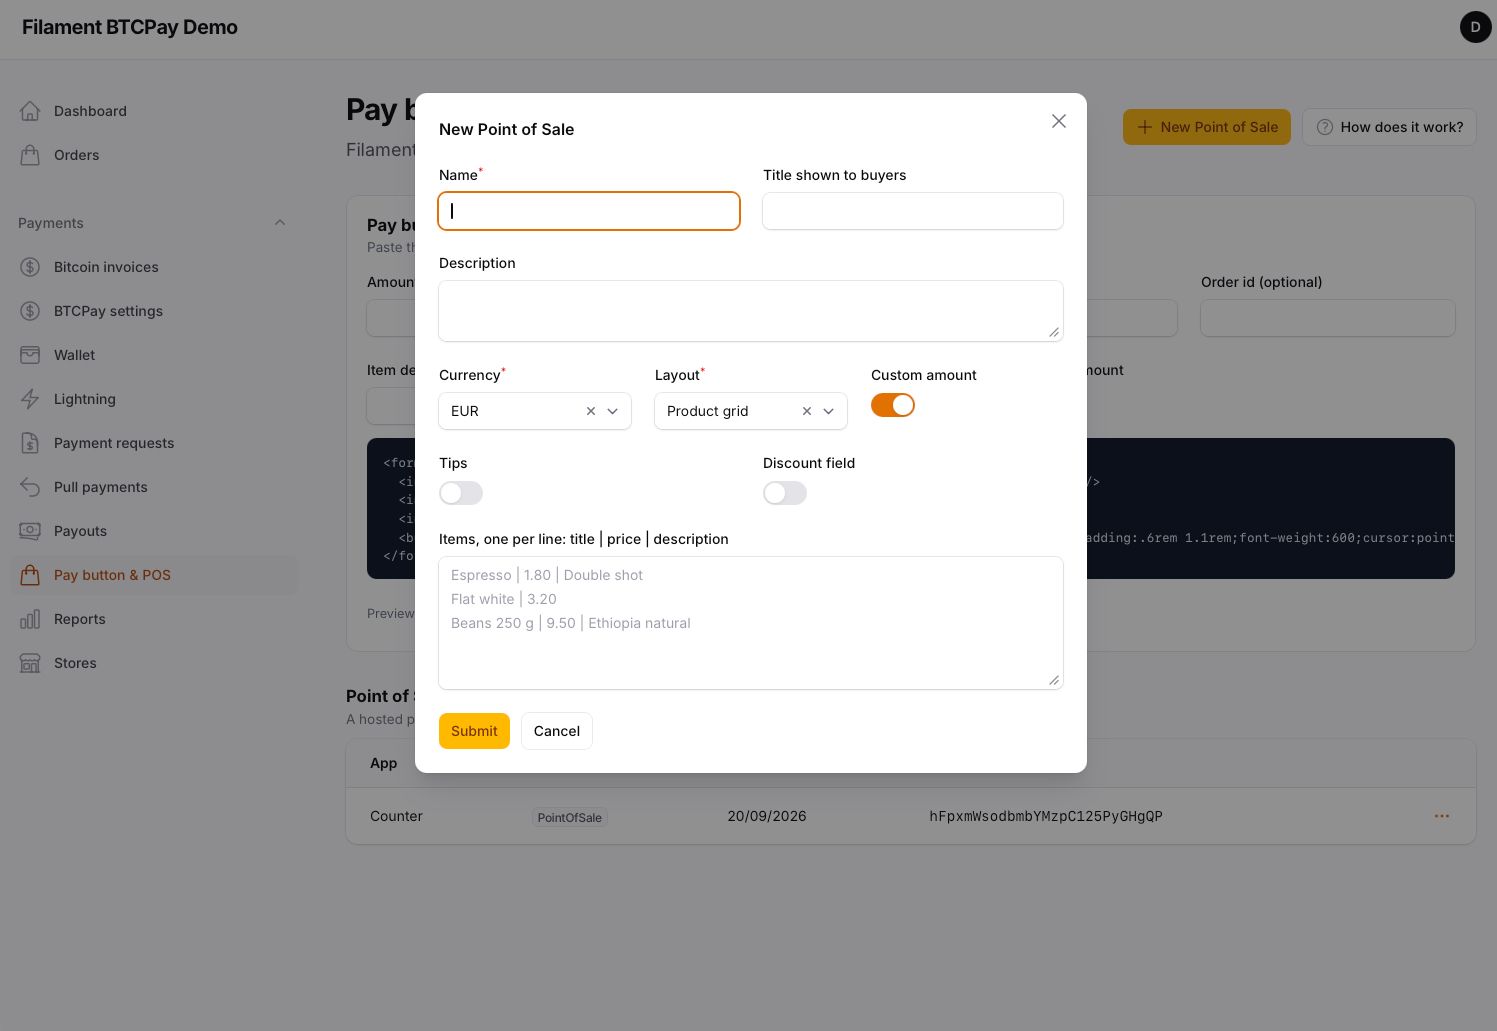The image size is (1497, 1031).
Task: Disable the Custom amount toggle
Action: point(893,405)
